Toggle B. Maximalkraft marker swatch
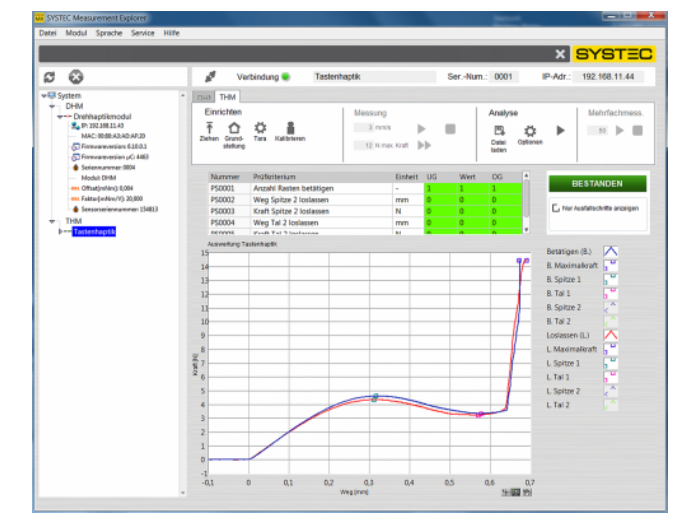This screenshot has width=700, height=525. coord(610,265)
